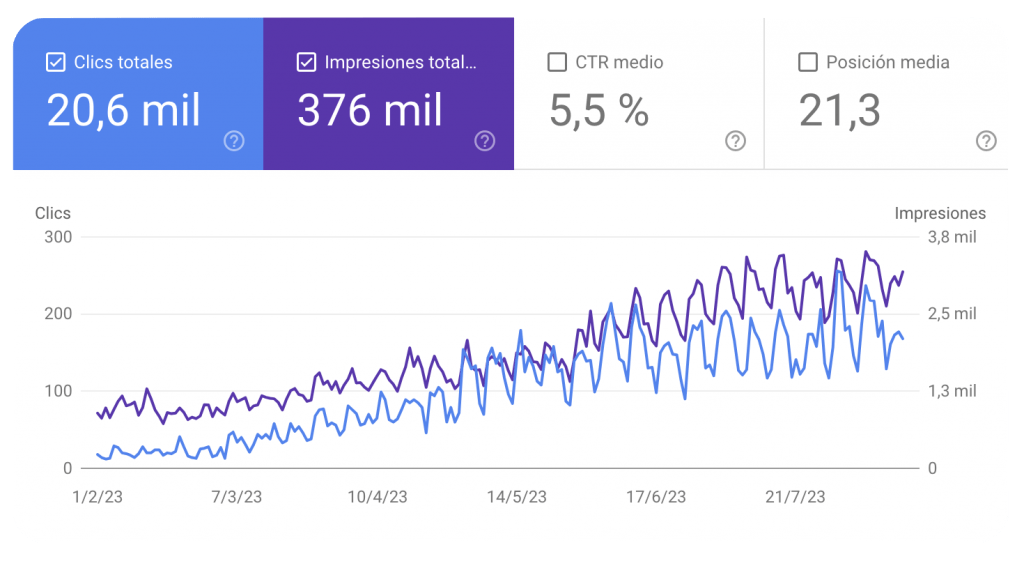
Task: Click the 14/5/23 date label on chart
Action: [517, 497]
